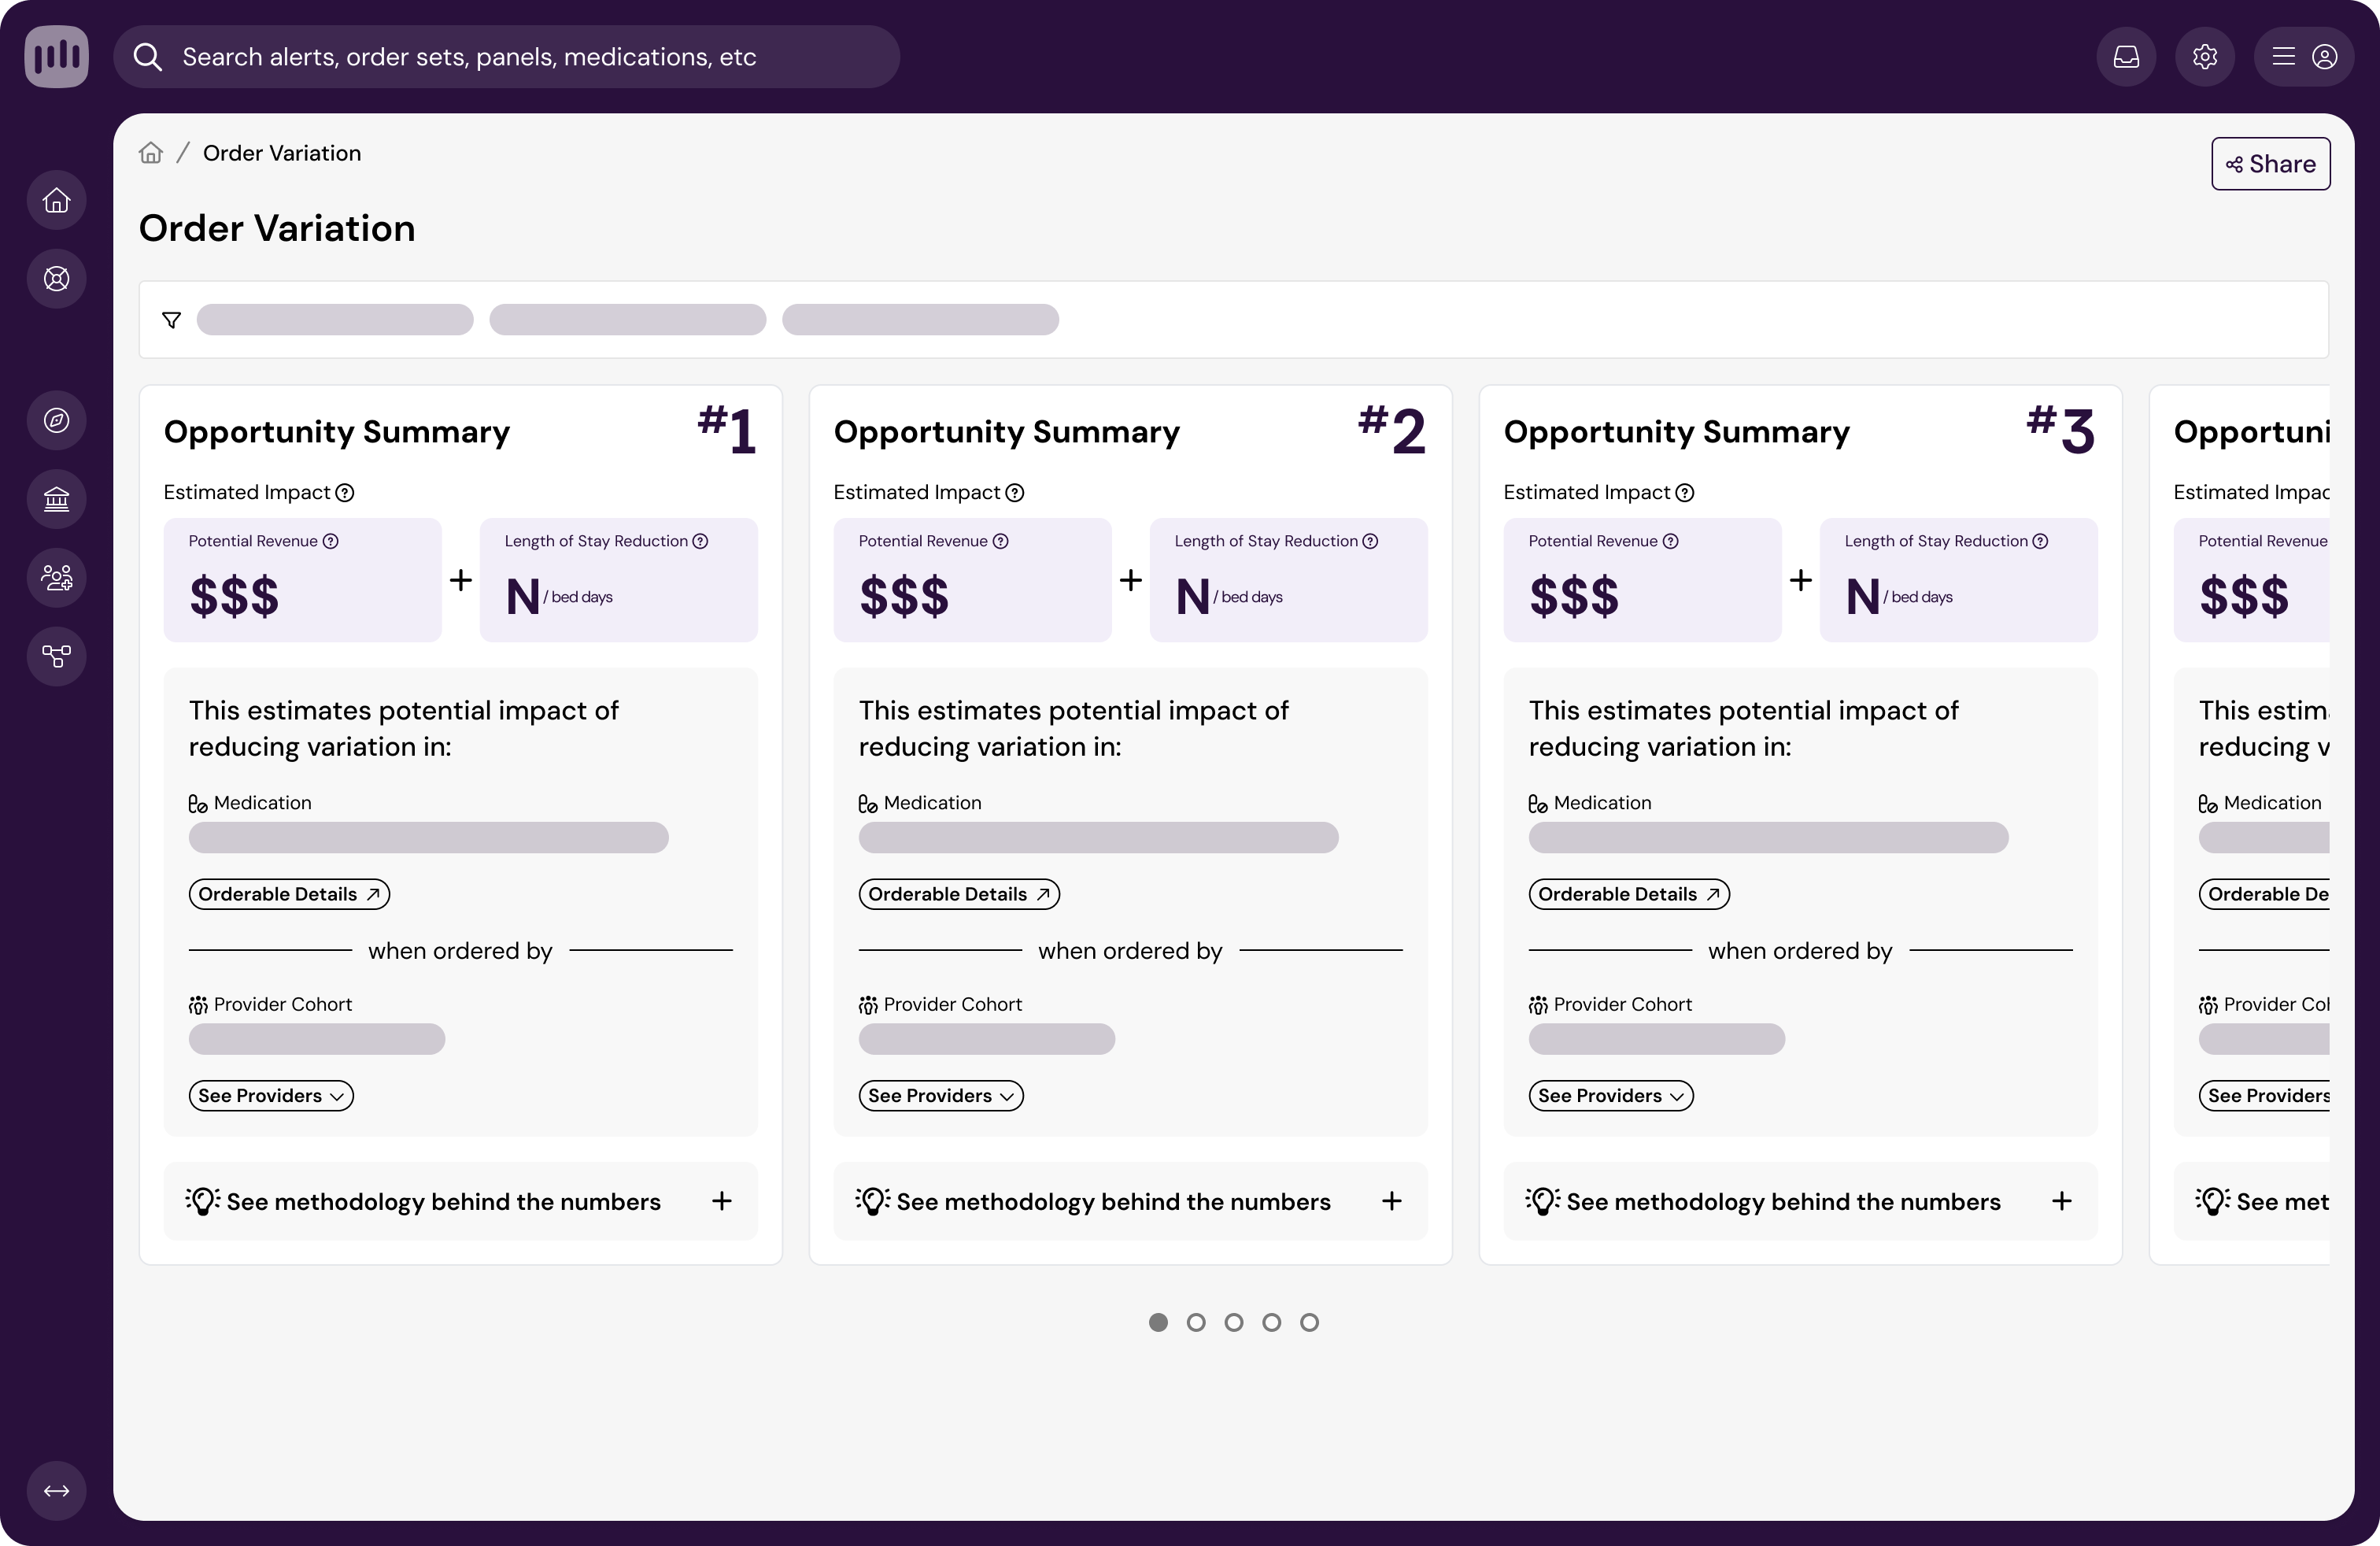Click filter funnel icon

click(x=172, y=320)
